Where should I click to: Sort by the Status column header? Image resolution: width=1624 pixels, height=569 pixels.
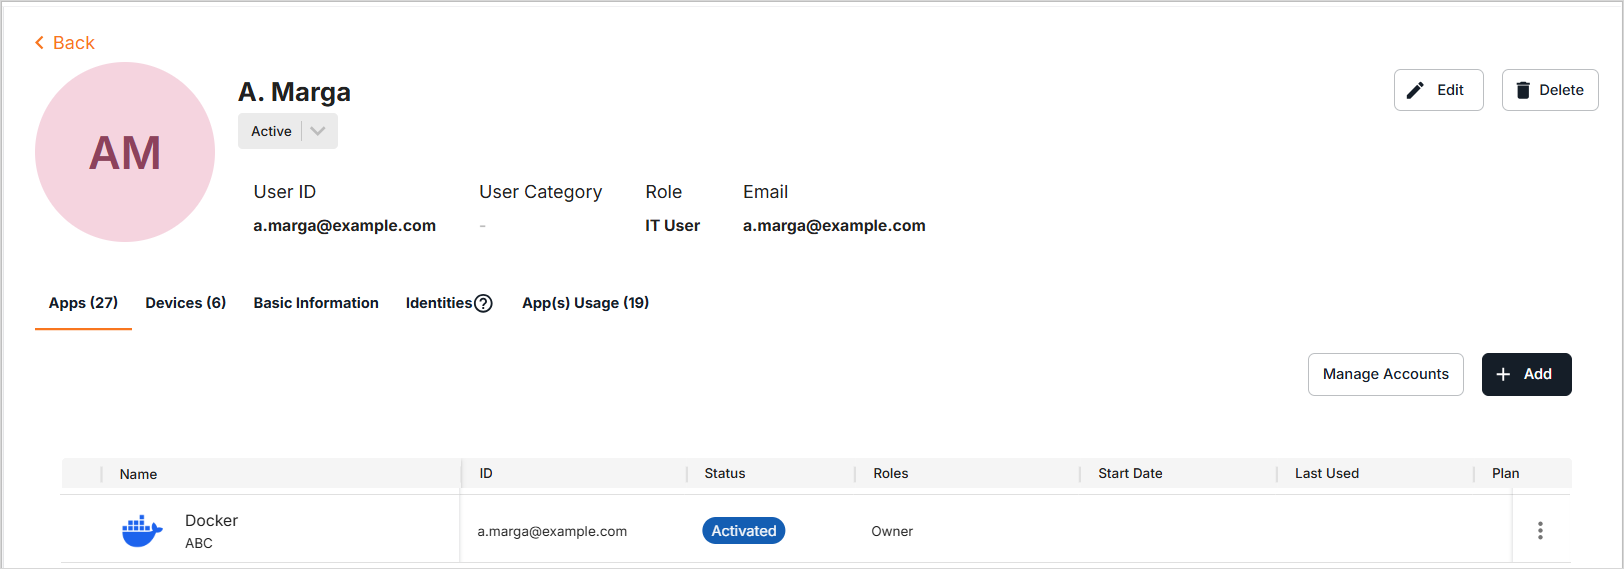tap(724, 474)
